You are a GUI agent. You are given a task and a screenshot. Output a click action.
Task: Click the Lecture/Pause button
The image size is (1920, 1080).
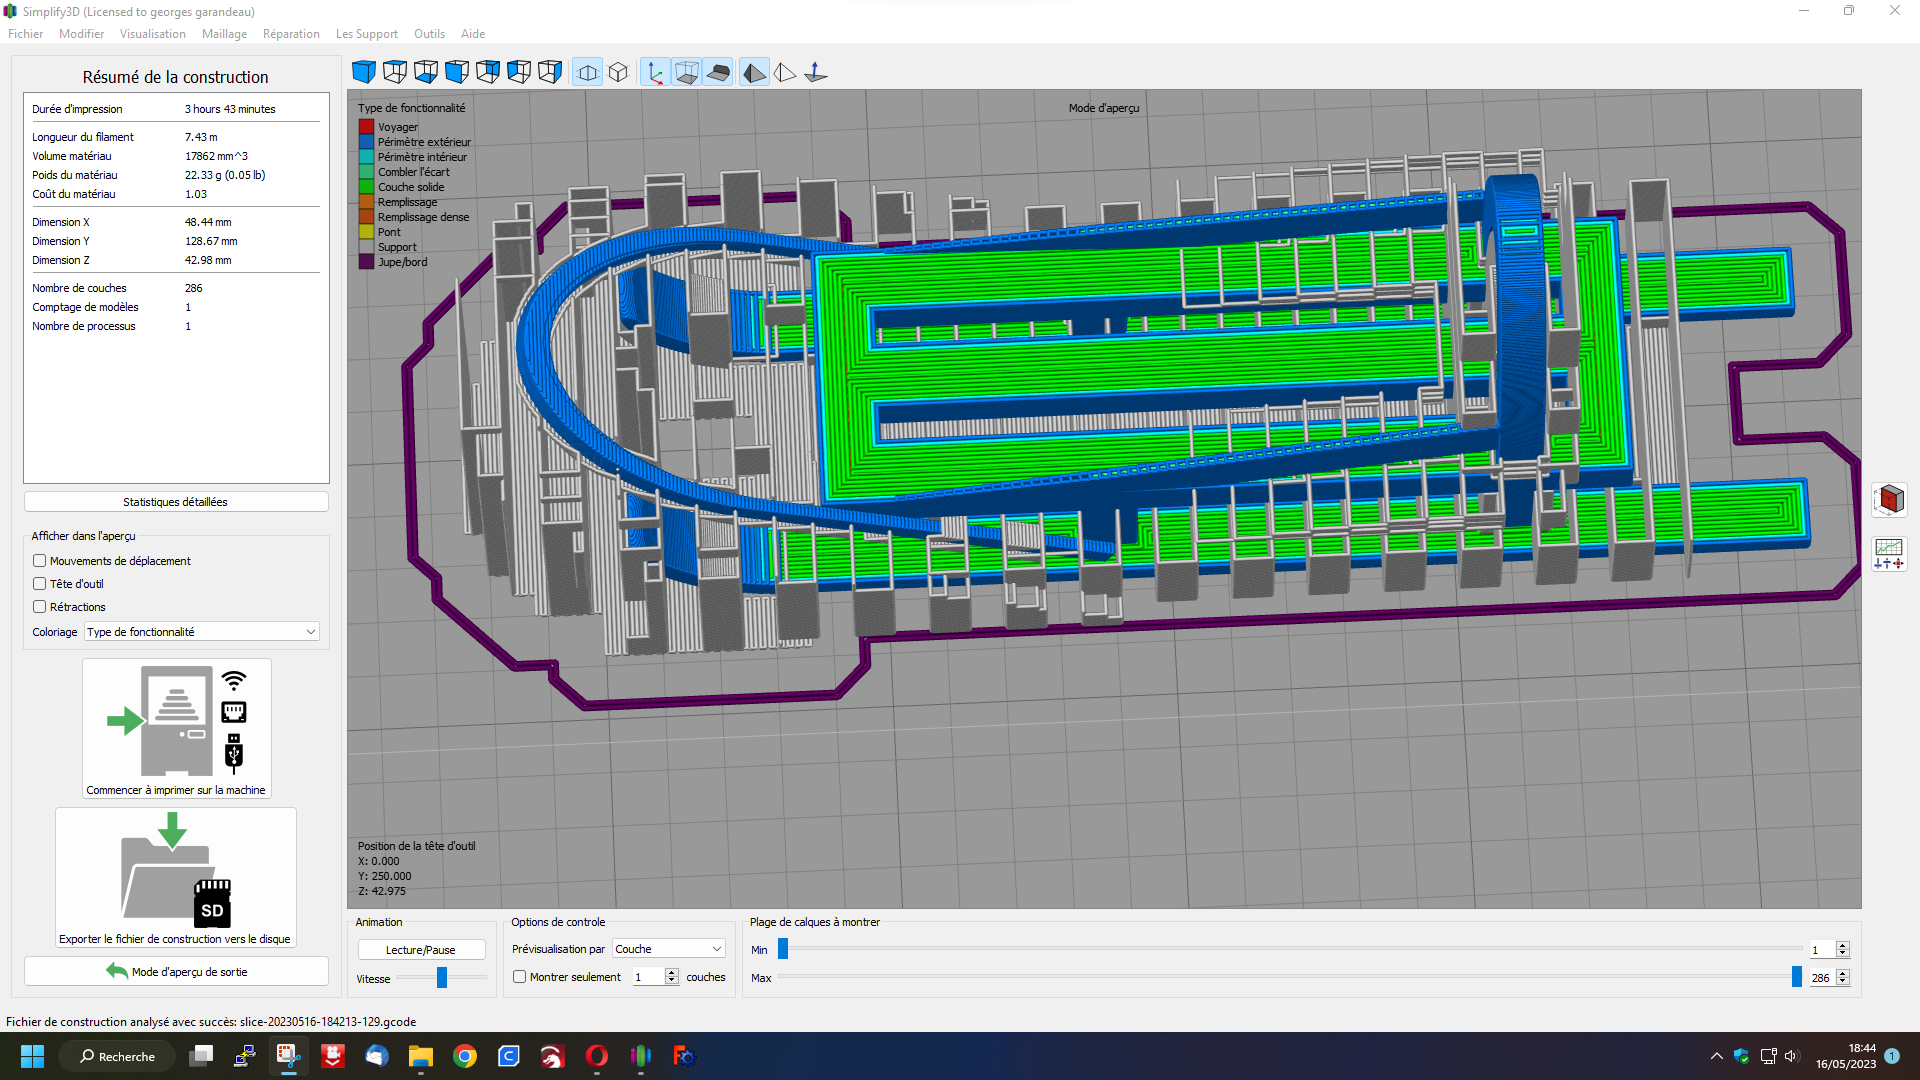coord(421,950)
